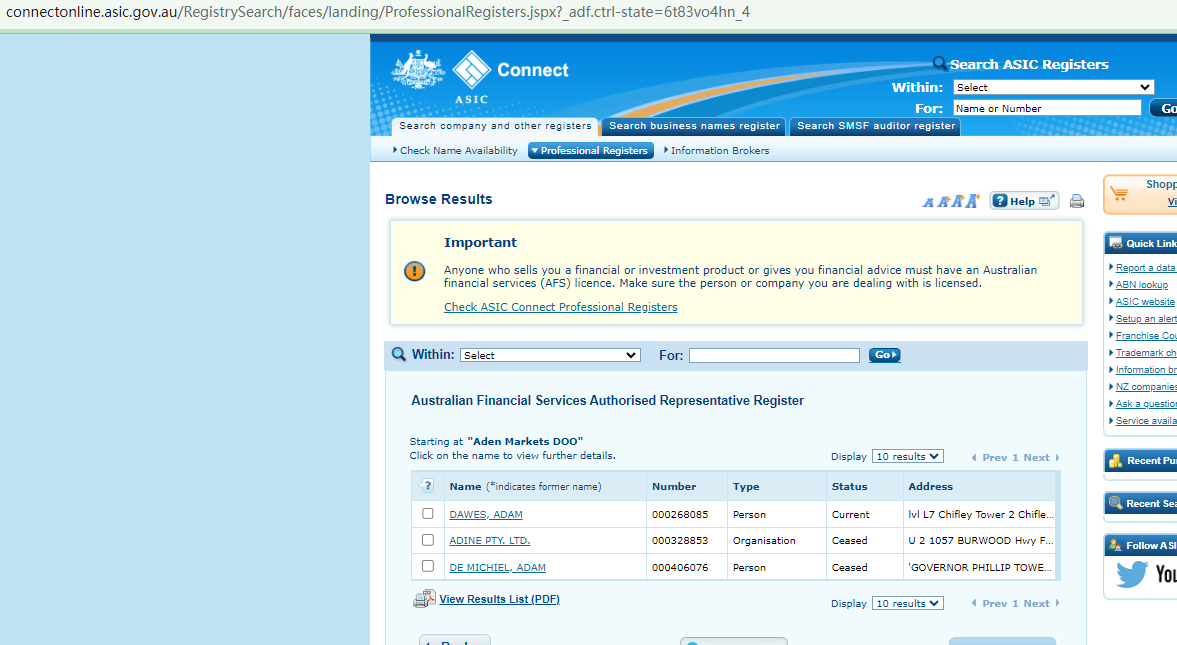Viewport: 1177px width, 645px height.
Task: Open the Information br… quick link
Action: point(1145,369)
